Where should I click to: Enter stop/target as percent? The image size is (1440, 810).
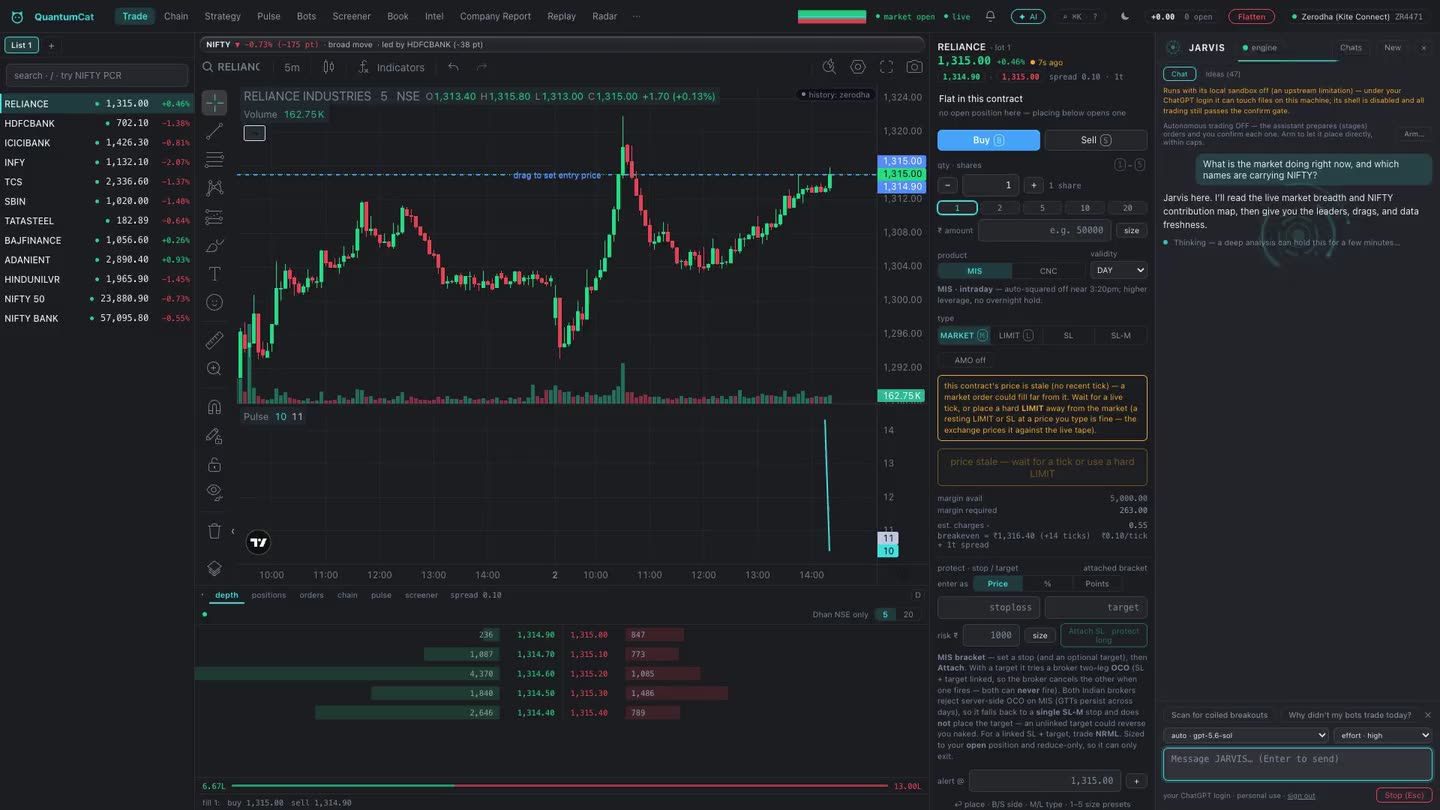tap(1047, 583)
